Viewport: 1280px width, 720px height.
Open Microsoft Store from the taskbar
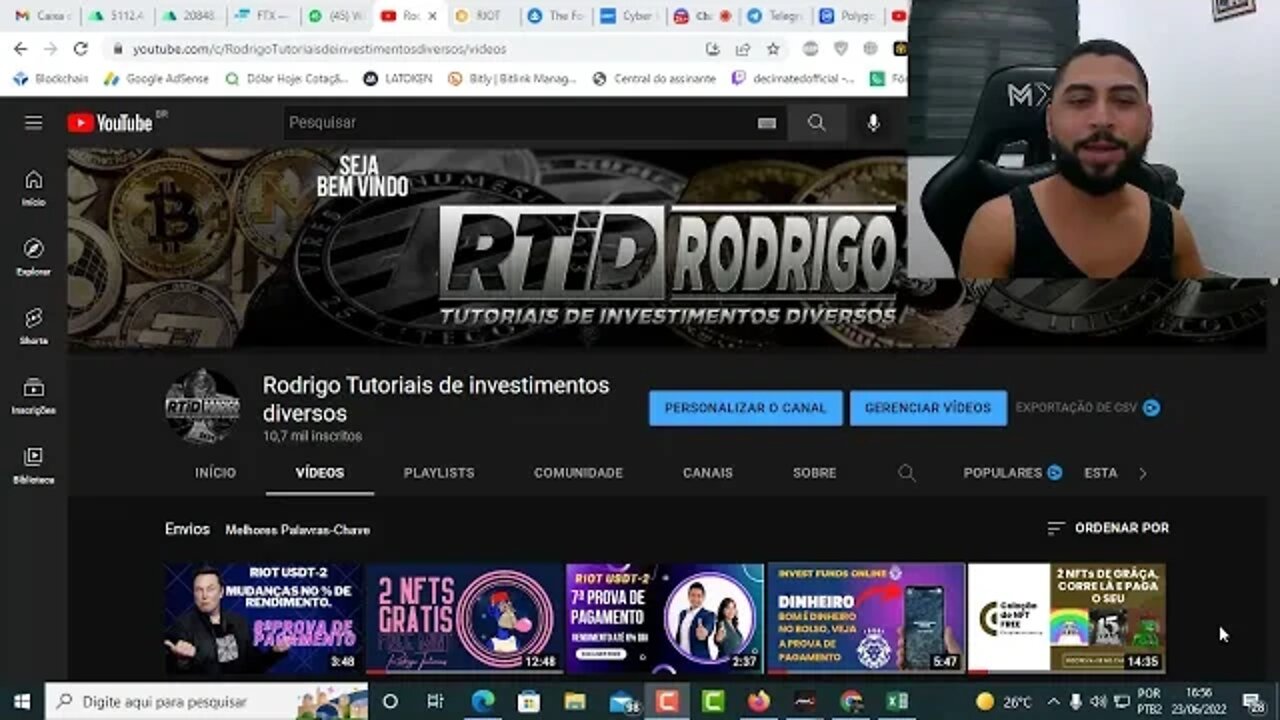529,701
